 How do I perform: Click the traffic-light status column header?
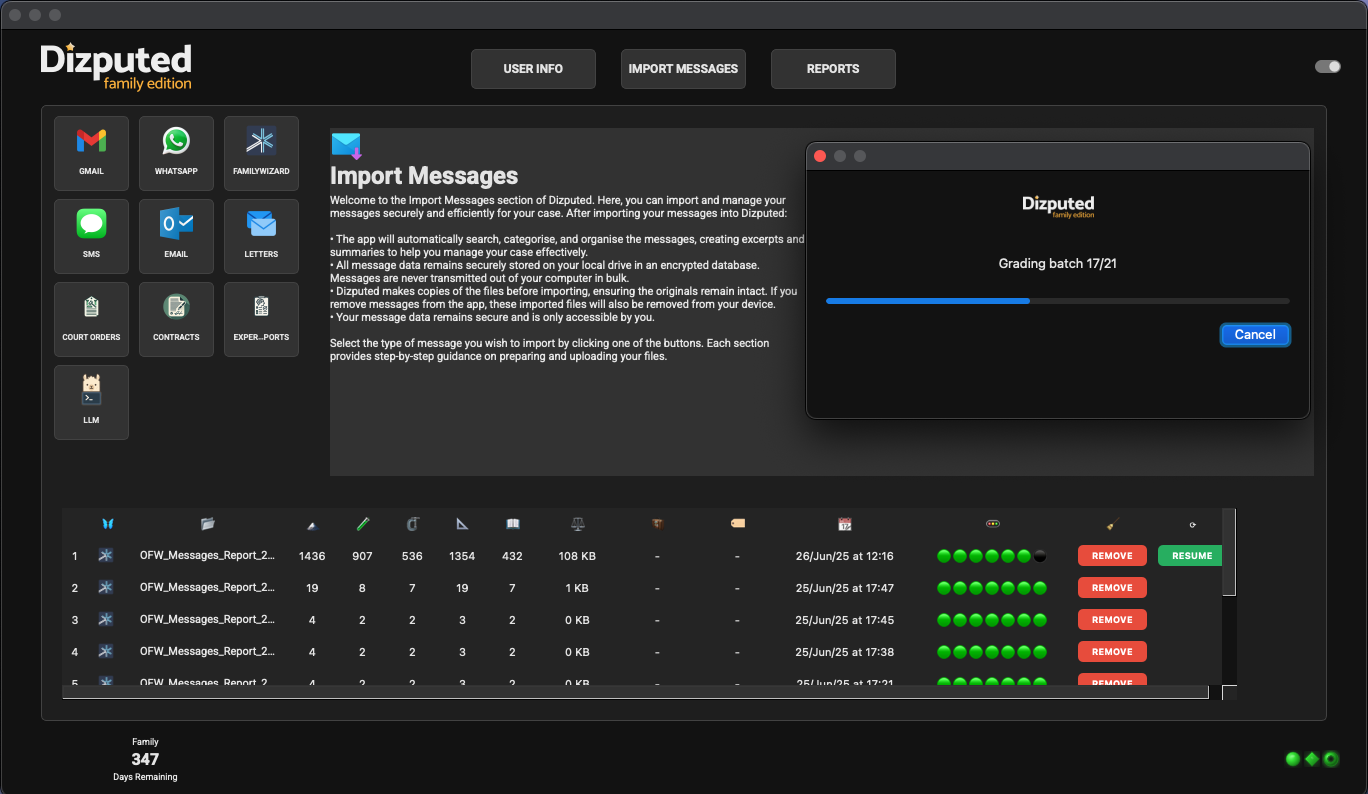[x=992, y=523]
